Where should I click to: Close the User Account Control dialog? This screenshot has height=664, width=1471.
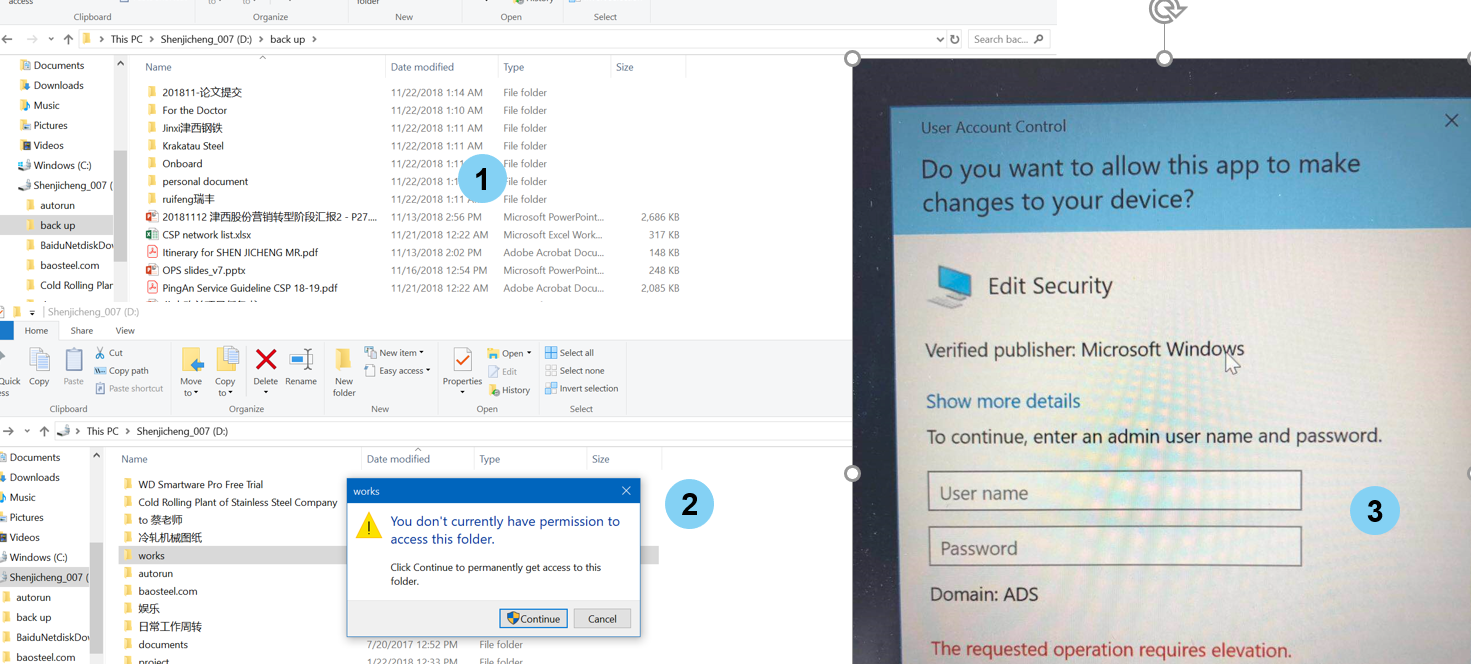[1451, 120]
